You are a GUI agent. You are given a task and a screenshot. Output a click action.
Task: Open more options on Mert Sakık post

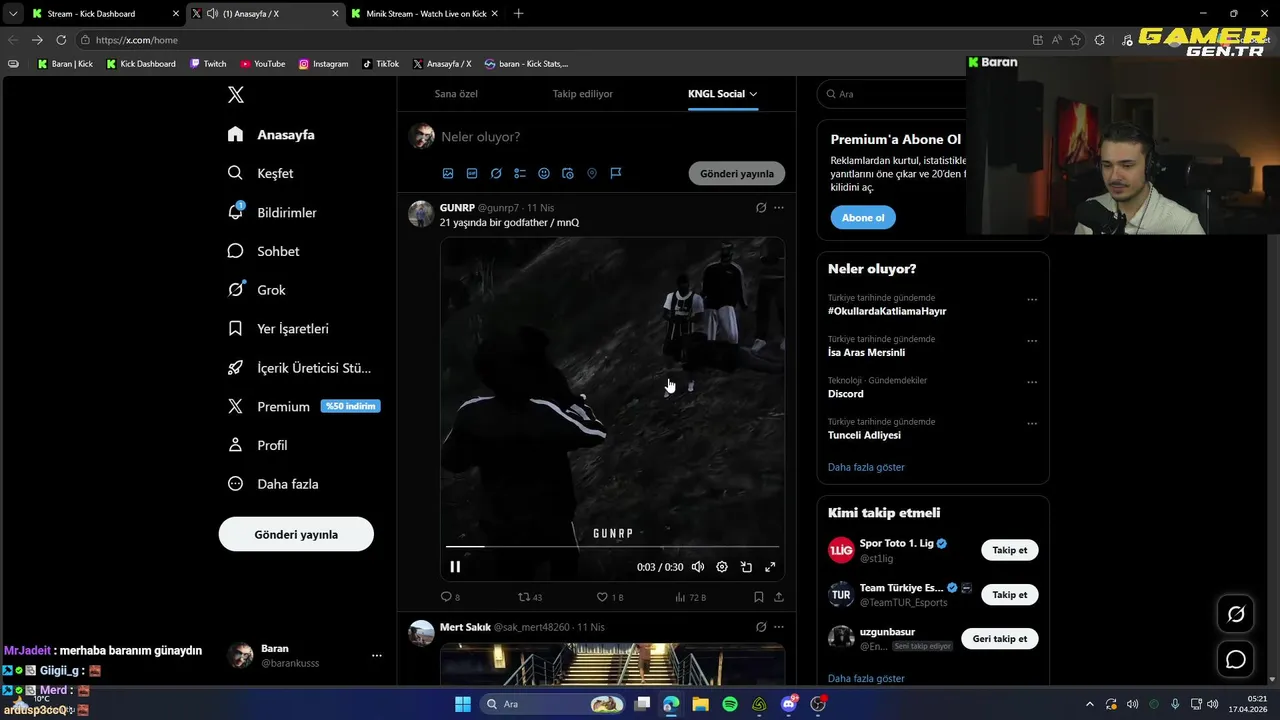pos(779,627)
